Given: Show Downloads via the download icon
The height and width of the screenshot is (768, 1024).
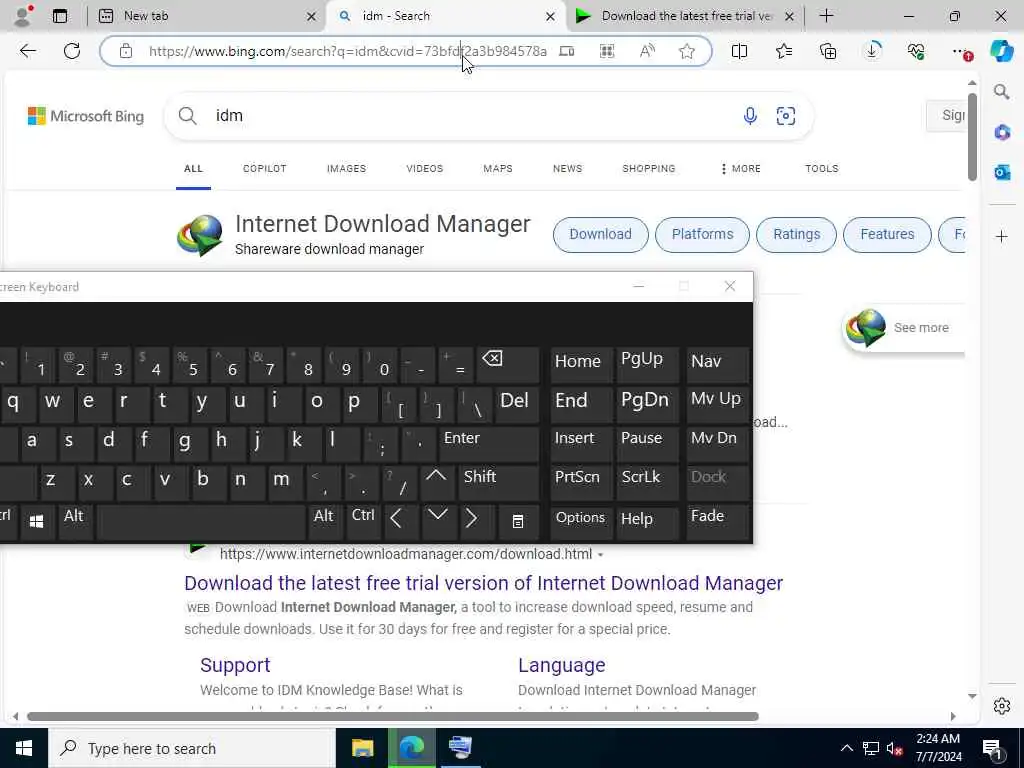Looking at the screenshot, I should 872,51.
